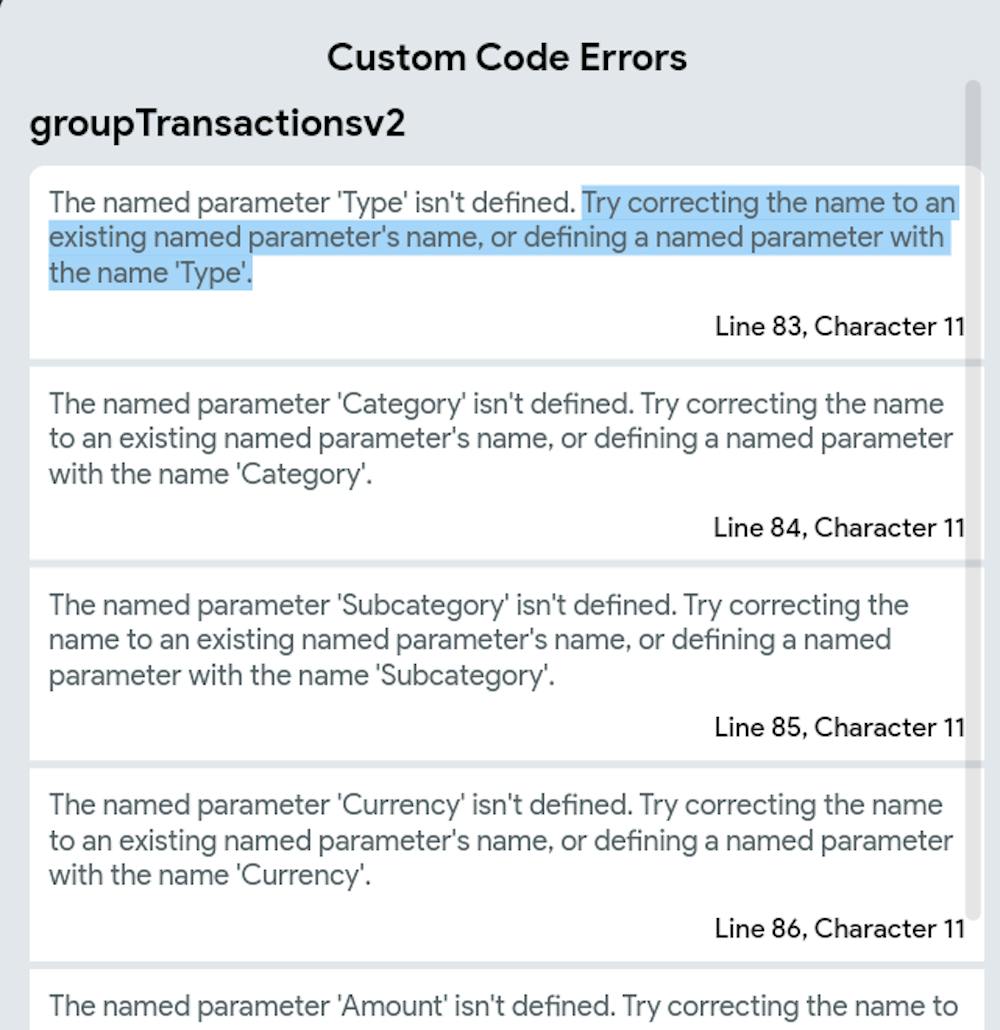Click the highlighted text in the Type error
Screen dimensions: 1000x1030
[x=500, y=237]
